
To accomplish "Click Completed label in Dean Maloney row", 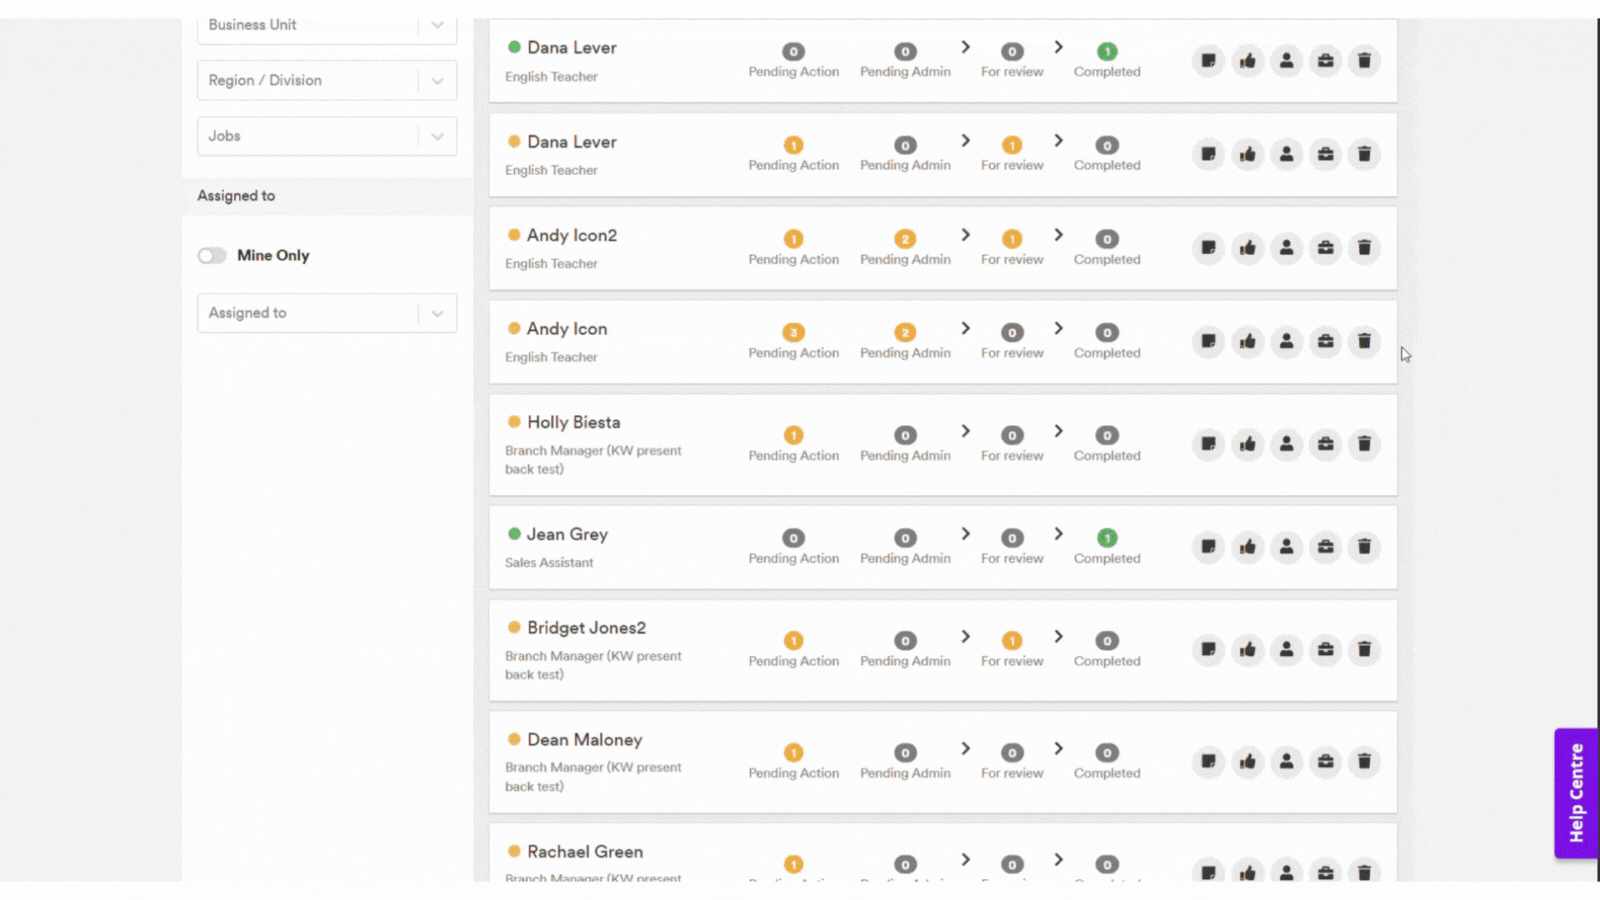I will [x=1107, y=774].
